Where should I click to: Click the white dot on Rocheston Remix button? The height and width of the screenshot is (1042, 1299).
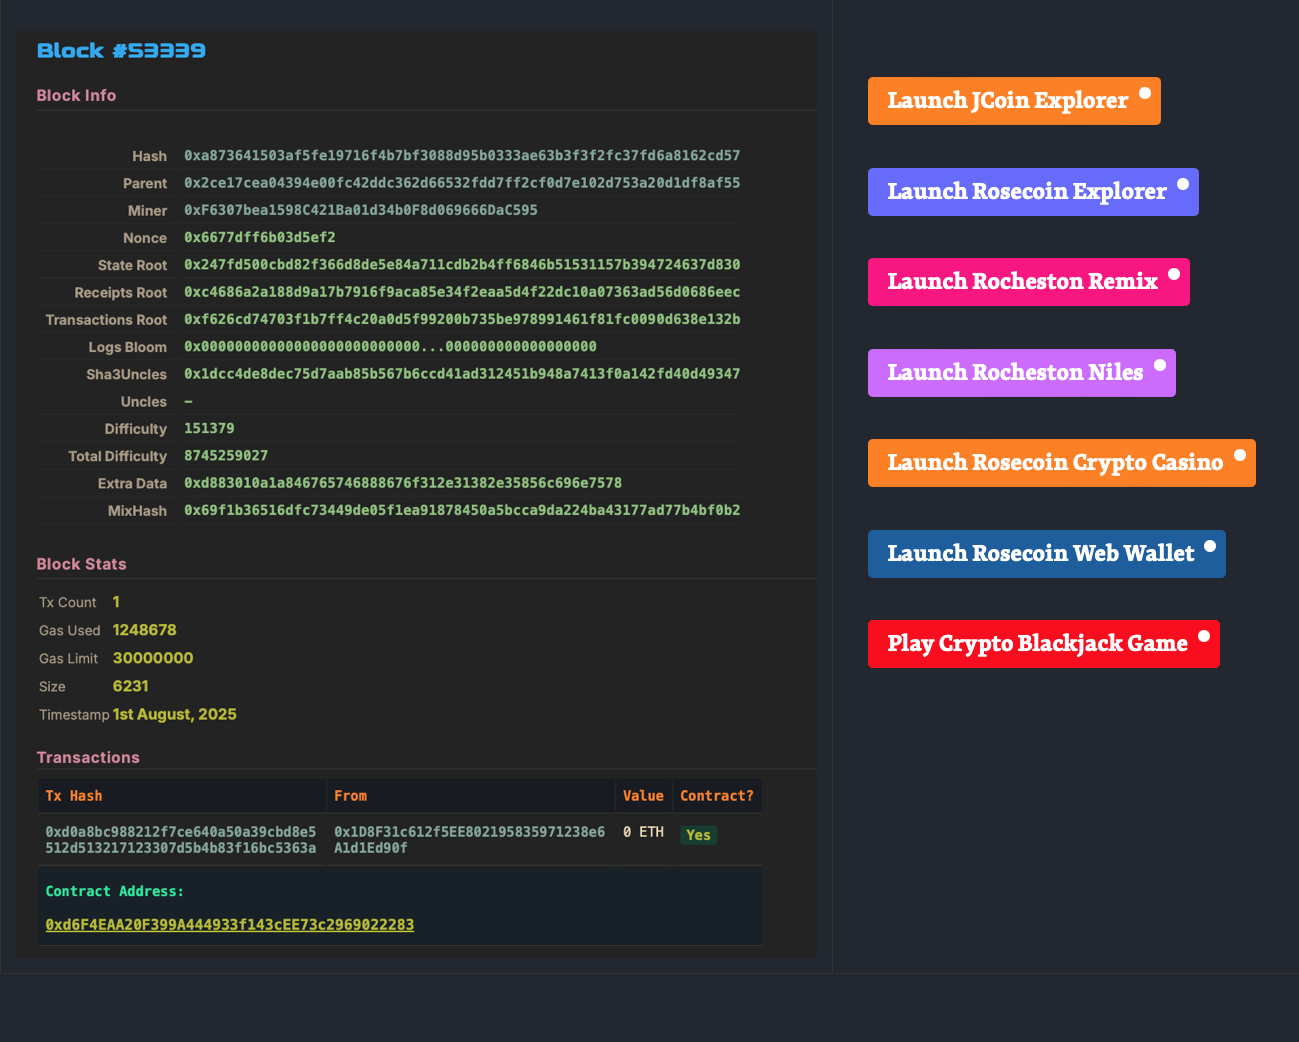point(1174,274)
